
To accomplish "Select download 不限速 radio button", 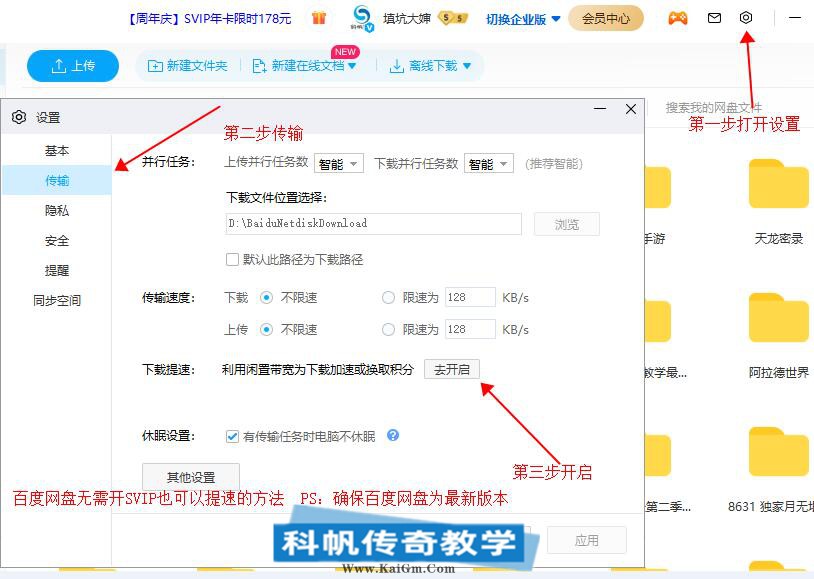I will point(266,298).
